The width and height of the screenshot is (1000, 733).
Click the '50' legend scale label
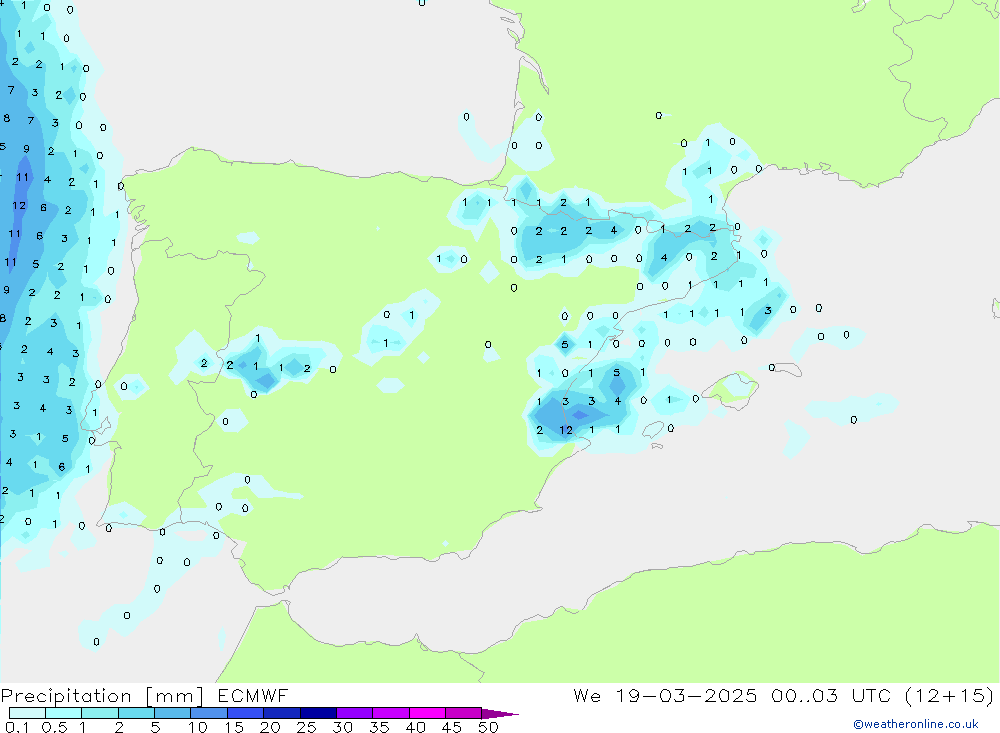(488, 727)
